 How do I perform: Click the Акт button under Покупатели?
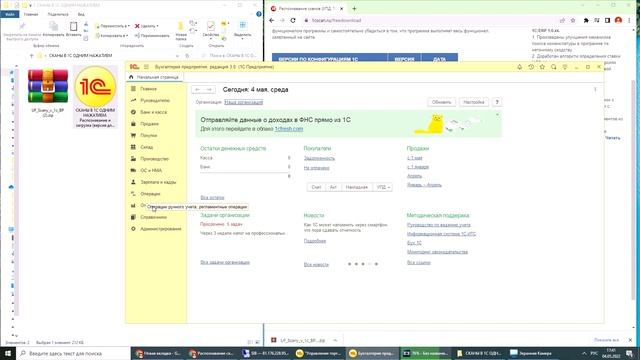click(x=333, y=187)
